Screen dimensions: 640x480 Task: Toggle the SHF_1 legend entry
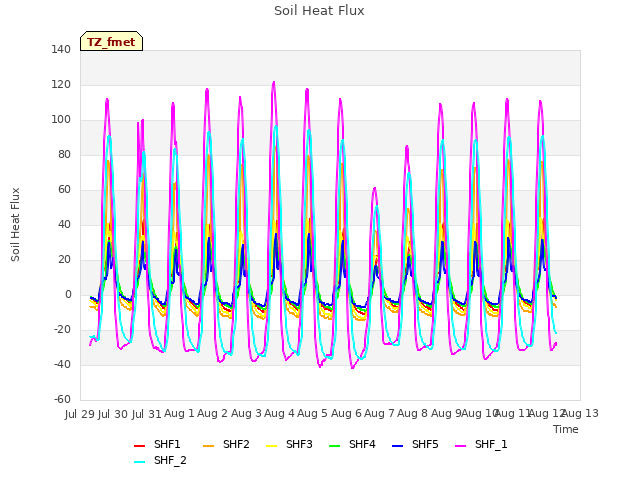click(x=481, y=444)
